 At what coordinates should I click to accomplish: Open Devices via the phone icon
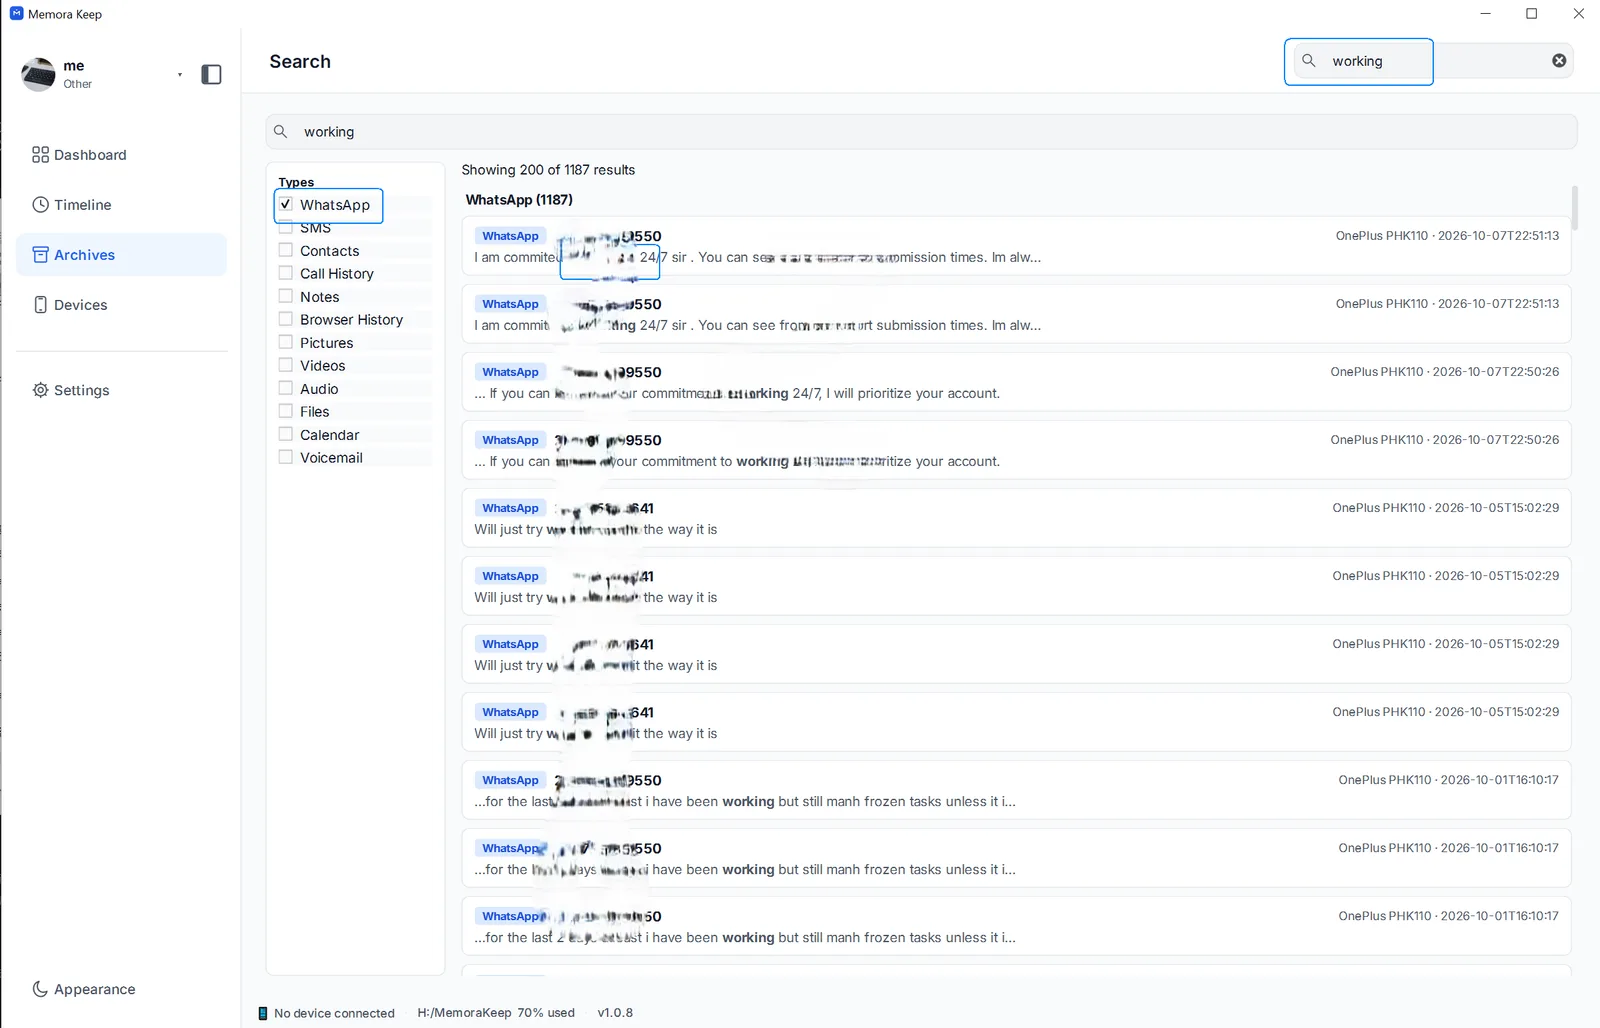40,305
